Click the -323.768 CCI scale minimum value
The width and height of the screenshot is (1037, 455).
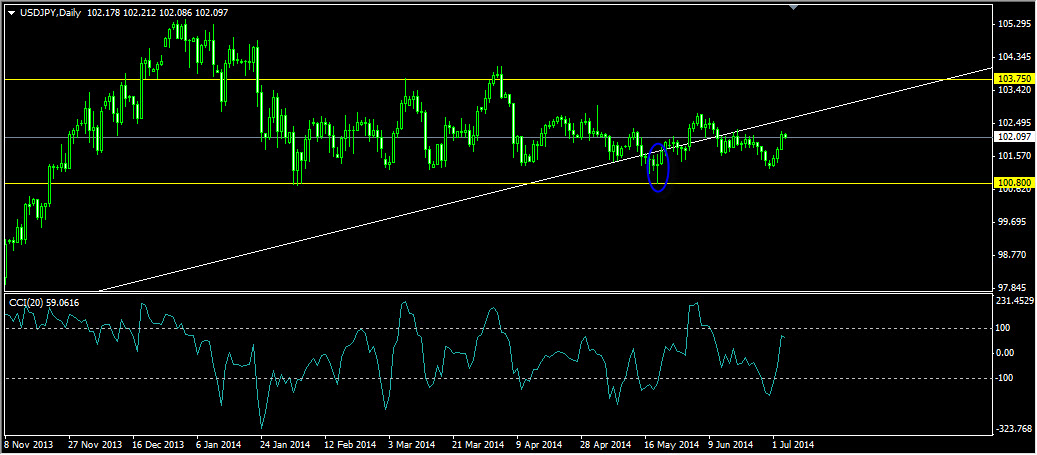pos(1014,428)
